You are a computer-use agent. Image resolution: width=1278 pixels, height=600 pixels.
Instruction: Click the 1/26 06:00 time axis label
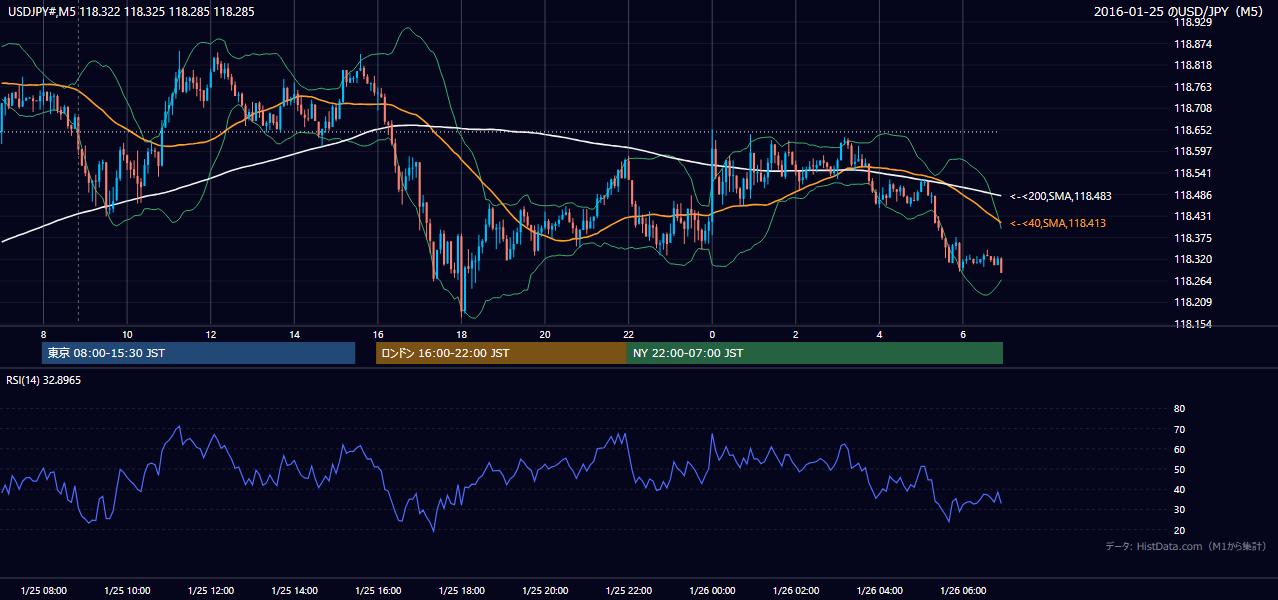[x=962, y=591]
